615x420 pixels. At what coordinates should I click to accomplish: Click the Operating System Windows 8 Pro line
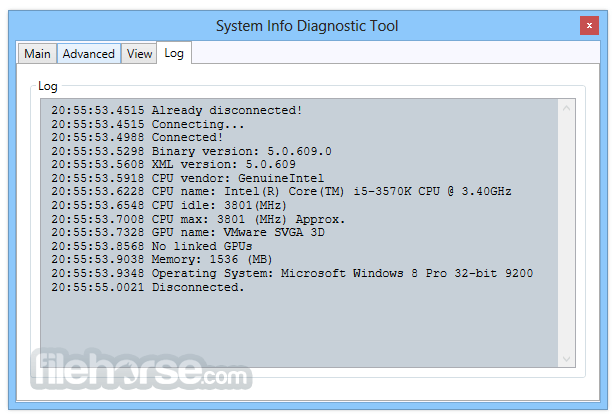coord(292,273)
